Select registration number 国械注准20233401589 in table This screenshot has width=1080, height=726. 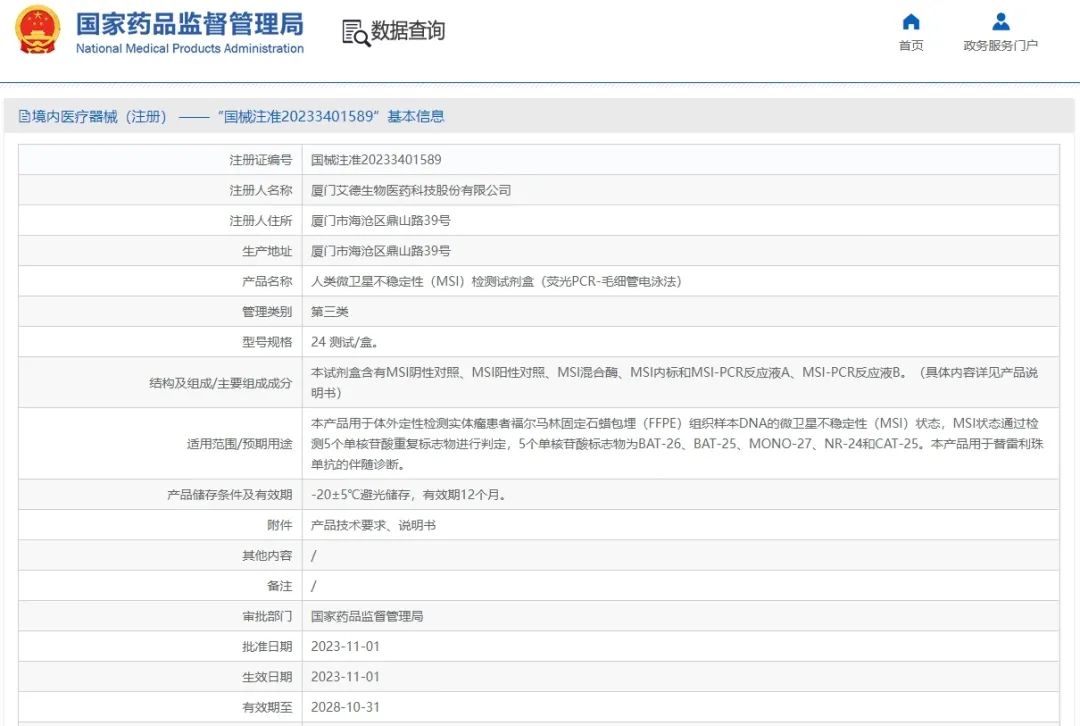tap(376, 160)
